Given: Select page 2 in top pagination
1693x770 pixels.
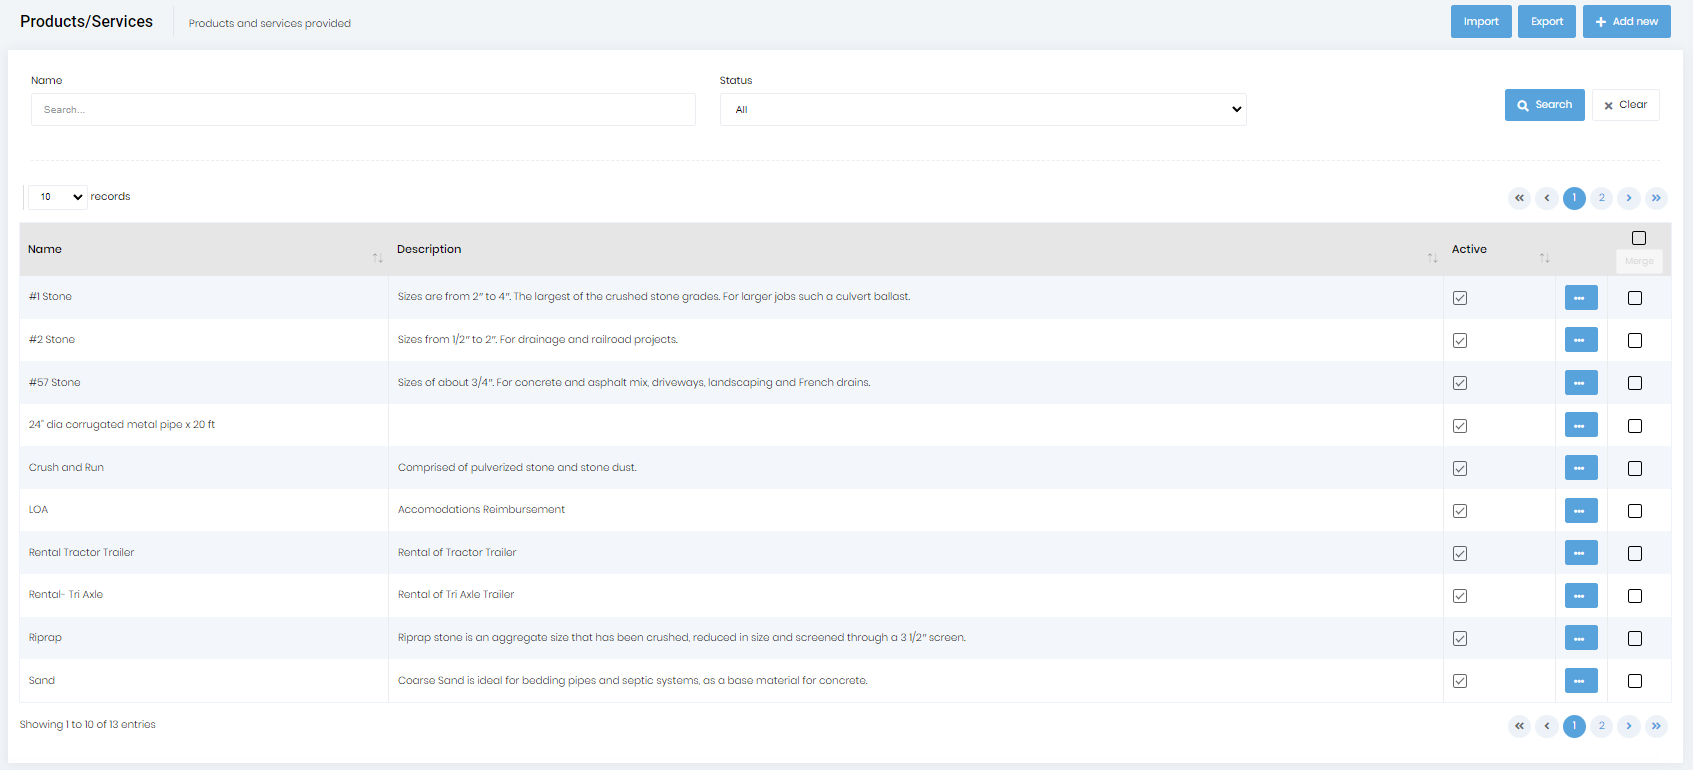Looking at the screenshot, I should tap(1602, 198).
